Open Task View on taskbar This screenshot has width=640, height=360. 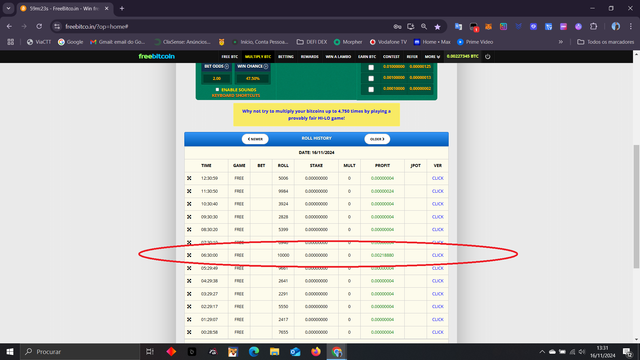pyautogui.click(x=150, y=351)
